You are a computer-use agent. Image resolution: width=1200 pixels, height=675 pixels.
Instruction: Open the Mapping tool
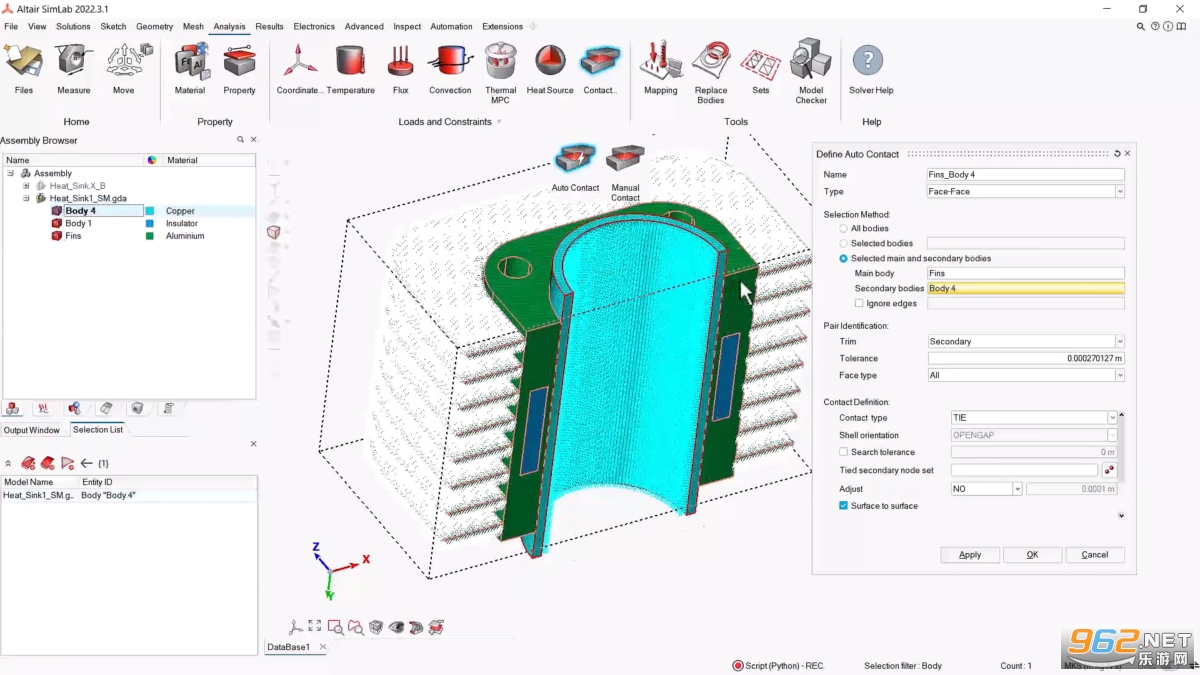[660, 68]
